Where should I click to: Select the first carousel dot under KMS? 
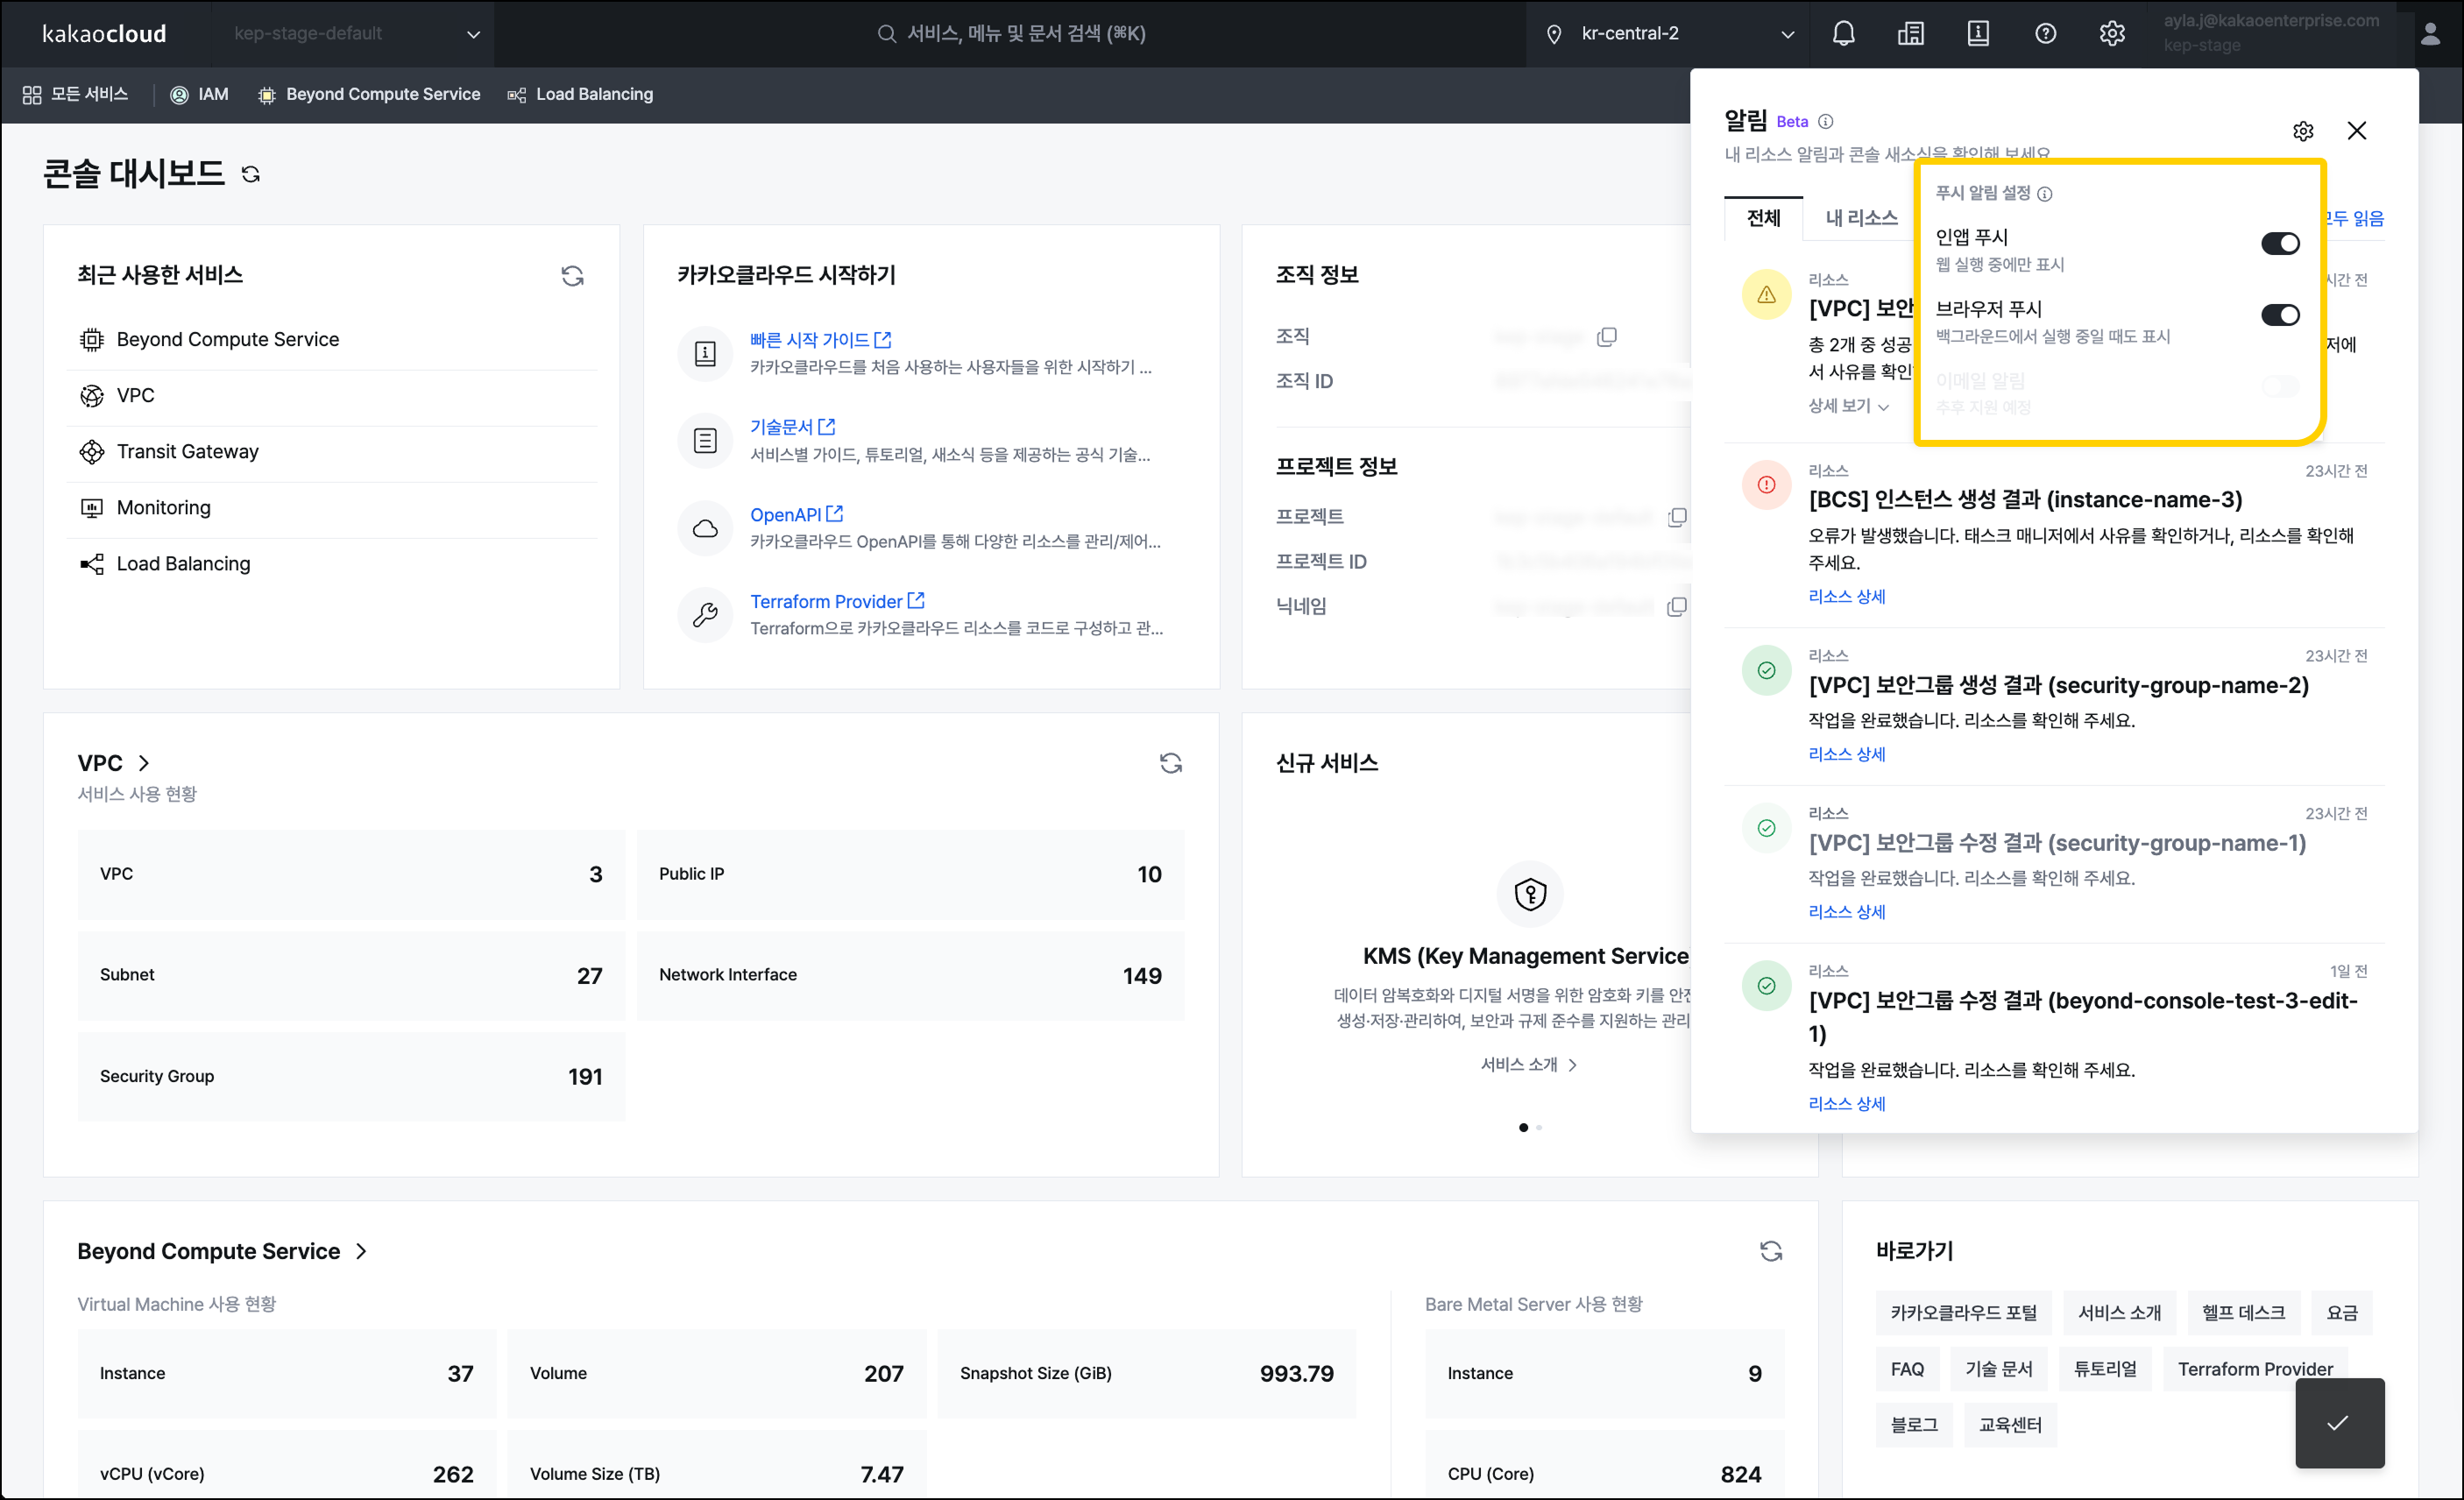[x=1523, y=1128]
